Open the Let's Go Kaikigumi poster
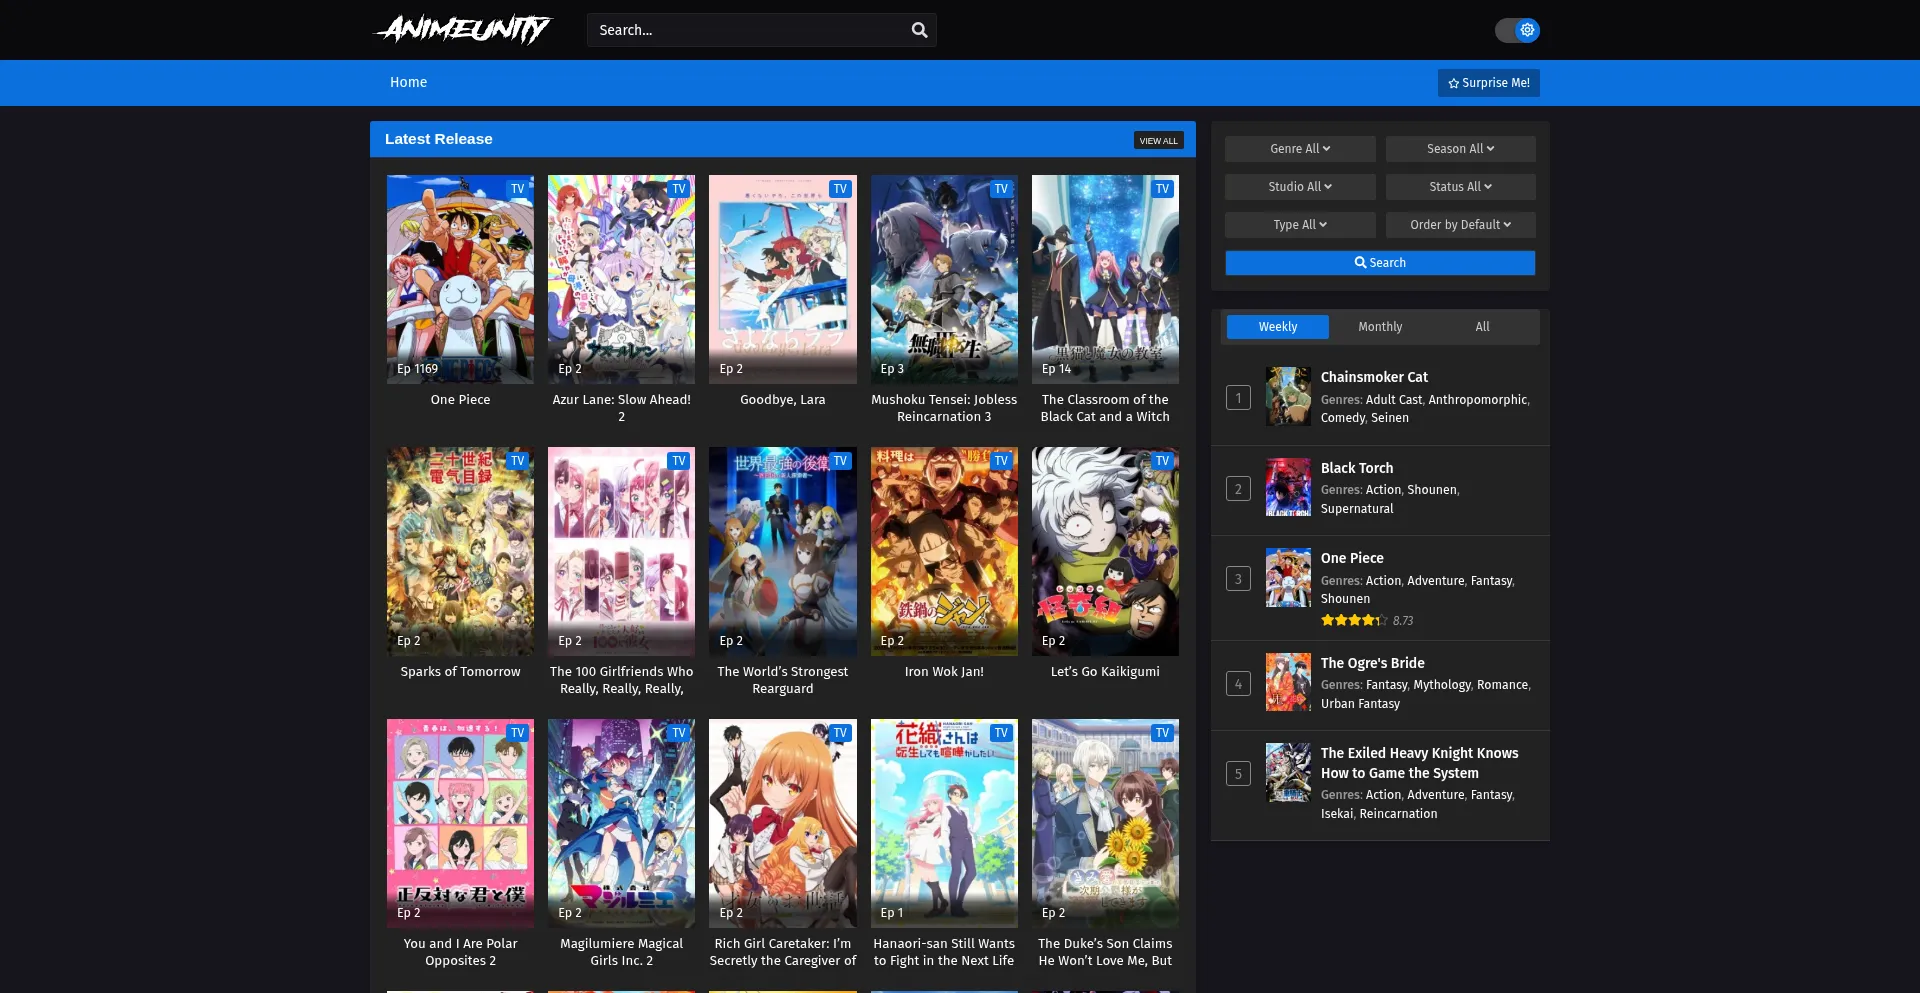This screenshot has height=993, width=1920. [x=1105, y=551]
